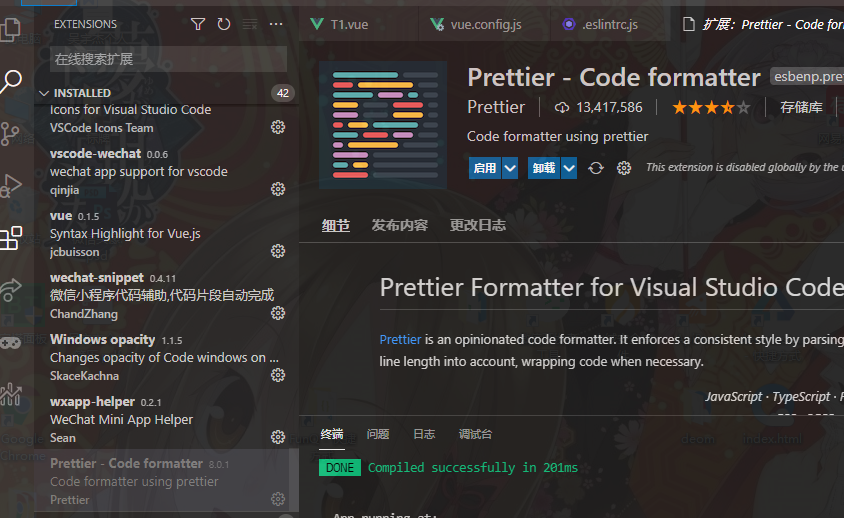The image size is (844, 518).
Task: Open the Search view in activity bar
Action: tap(11, 82)
